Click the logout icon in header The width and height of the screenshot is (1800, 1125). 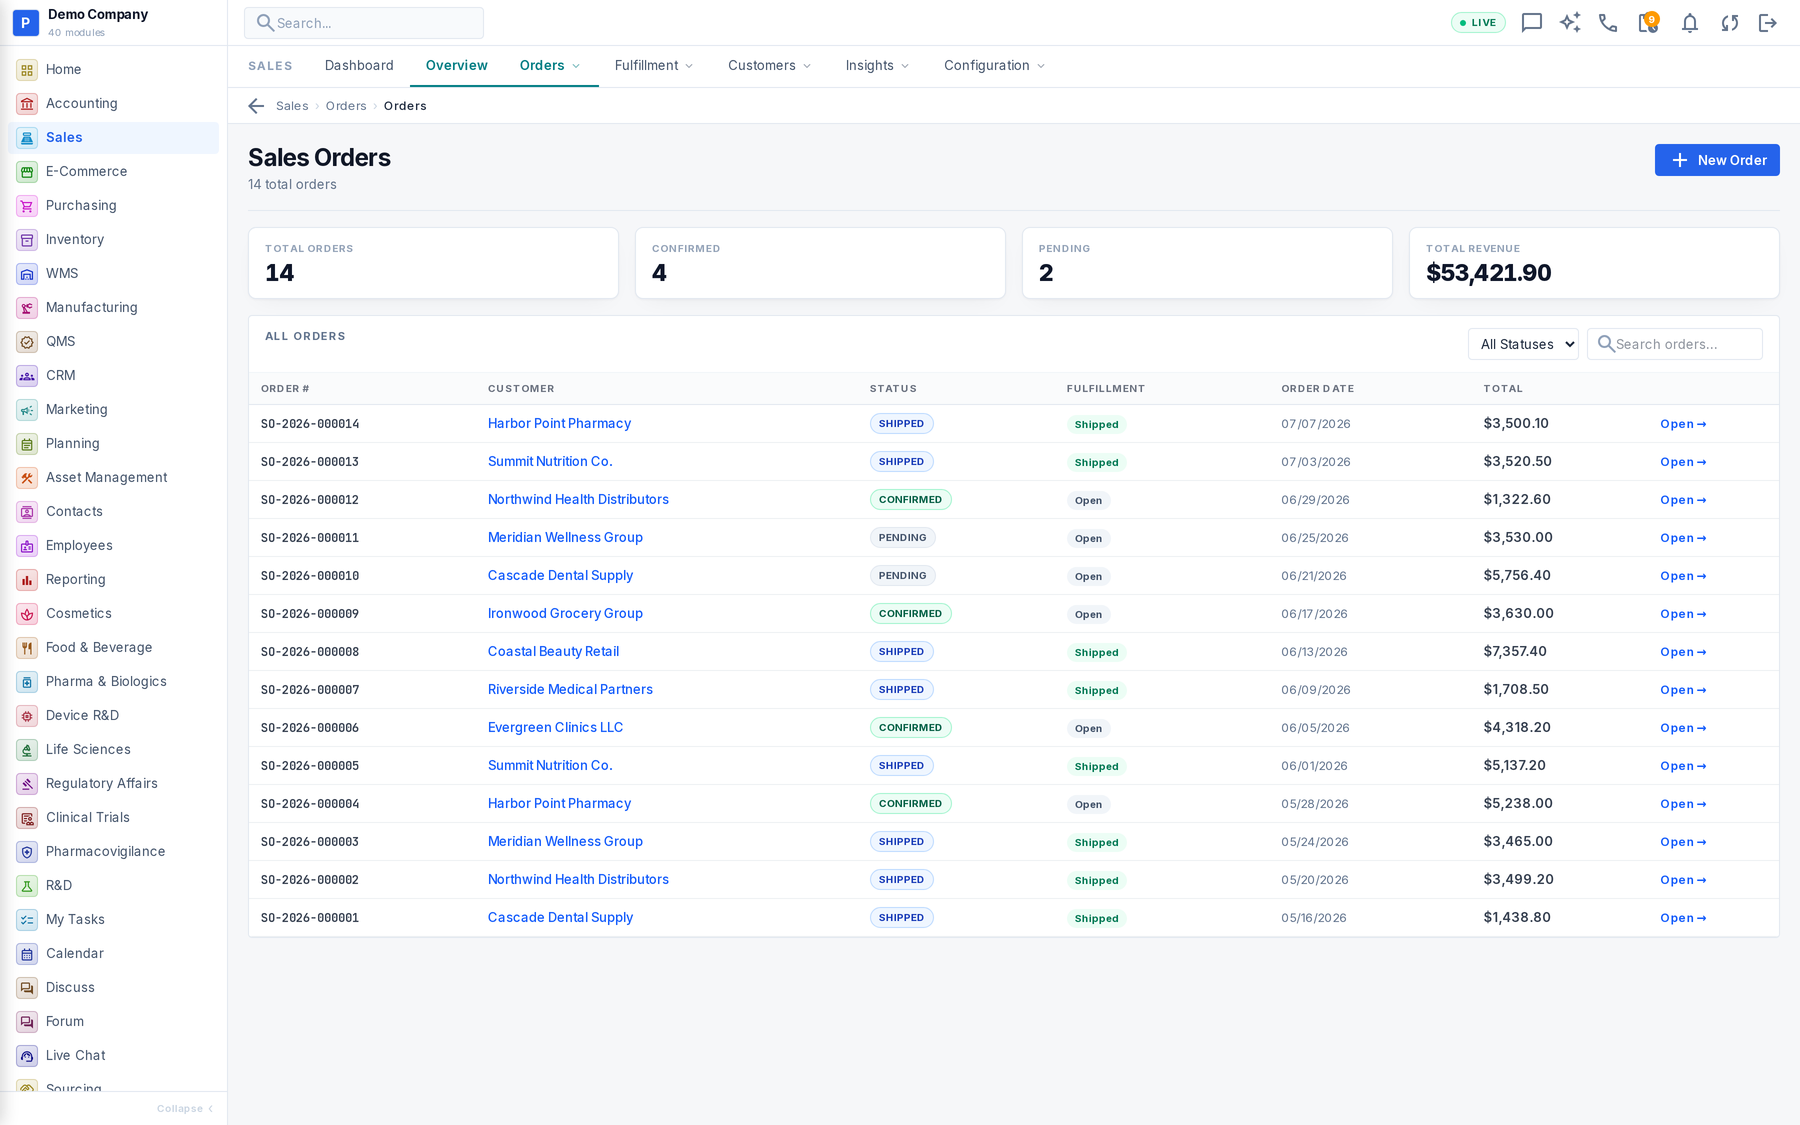click(1768, 23)
